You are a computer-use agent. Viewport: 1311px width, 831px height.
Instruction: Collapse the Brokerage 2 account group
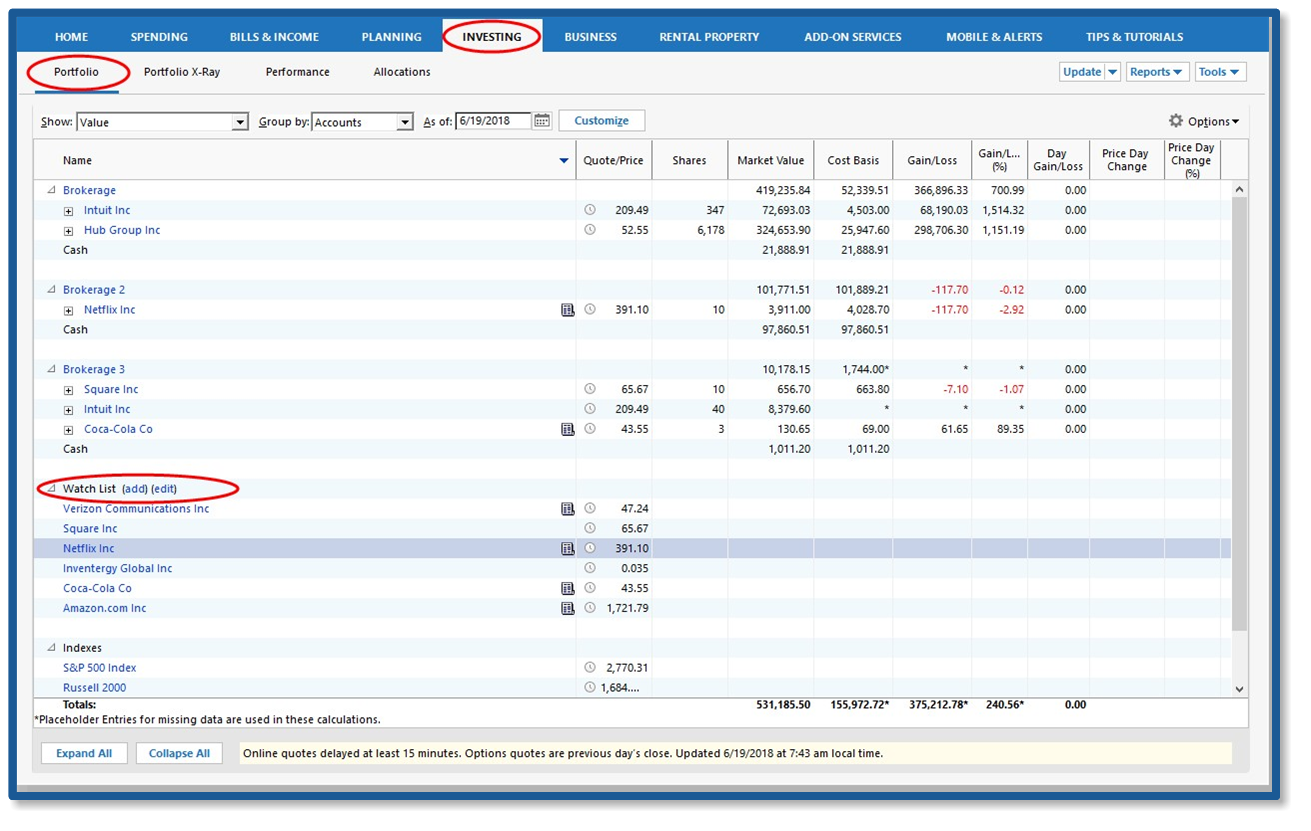(51, 290)
